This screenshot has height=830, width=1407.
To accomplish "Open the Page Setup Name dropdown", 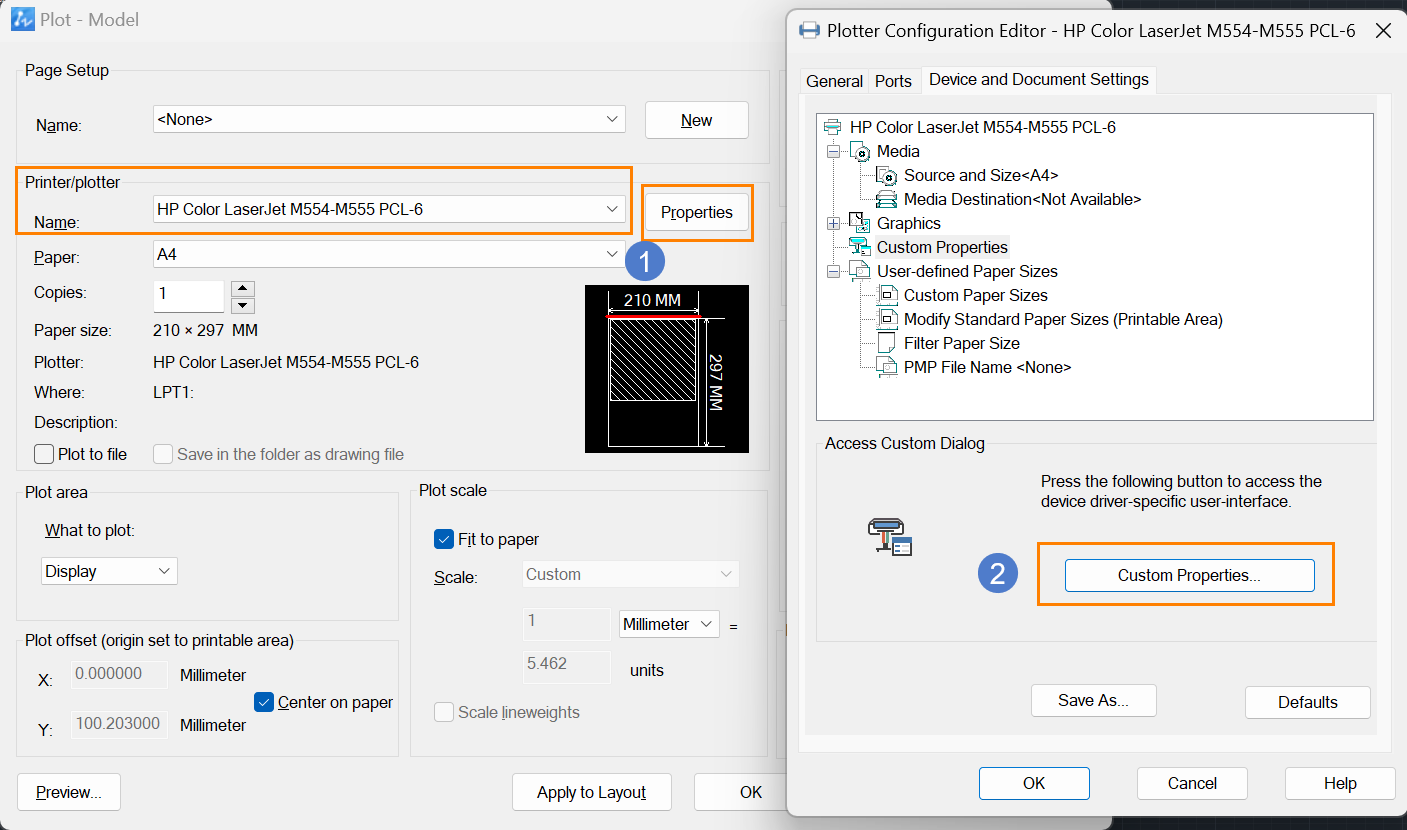I will 389,119.
